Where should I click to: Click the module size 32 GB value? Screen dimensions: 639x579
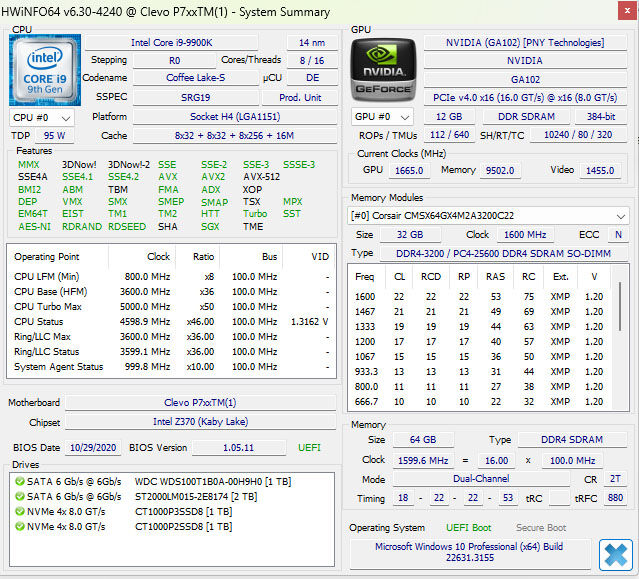(410, 235)
